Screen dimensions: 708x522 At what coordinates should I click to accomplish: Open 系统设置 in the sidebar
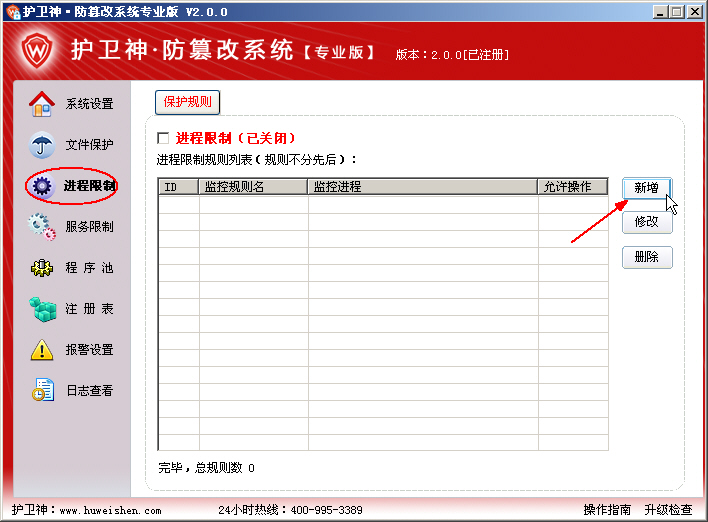[89, 104]
